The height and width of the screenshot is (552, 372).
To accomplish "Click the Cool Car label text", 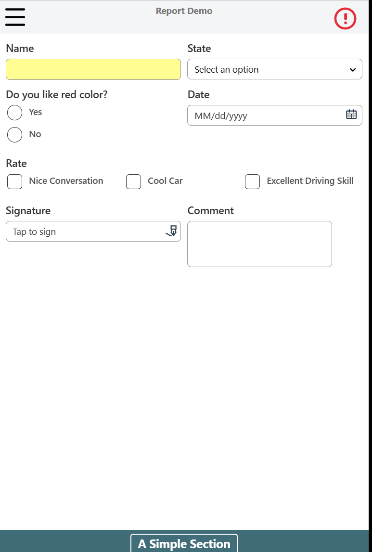I will pyautogui.click(x=165, y=181).
